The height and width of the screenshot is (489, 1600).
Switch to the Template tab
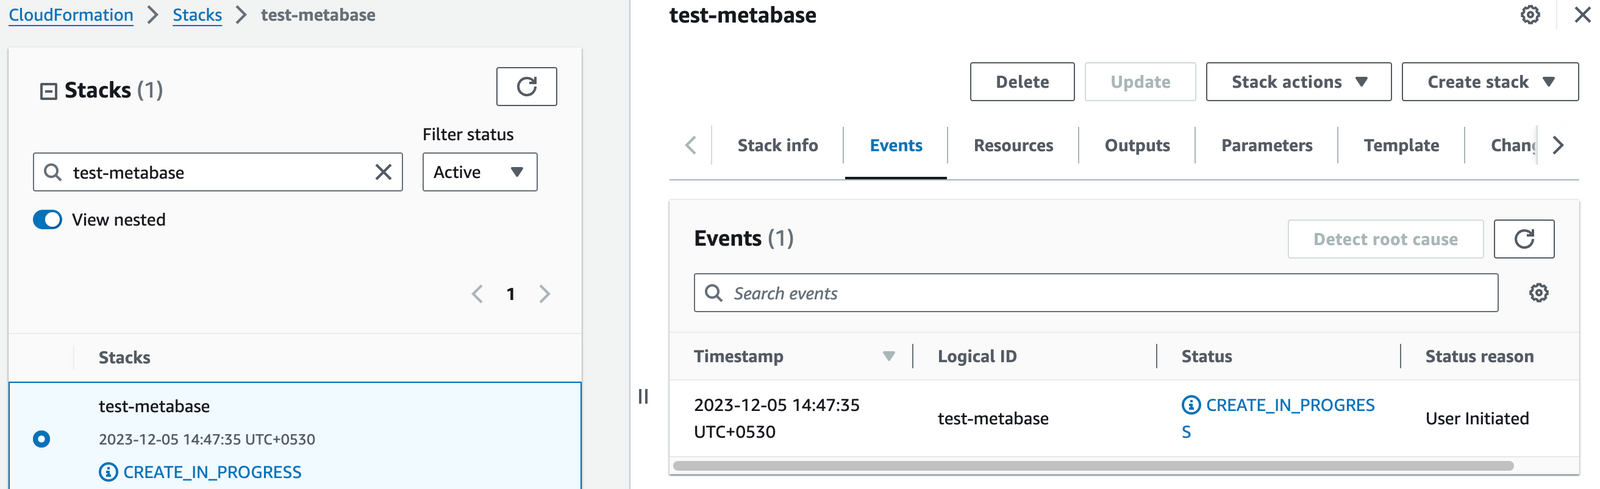click(1401, 145)
